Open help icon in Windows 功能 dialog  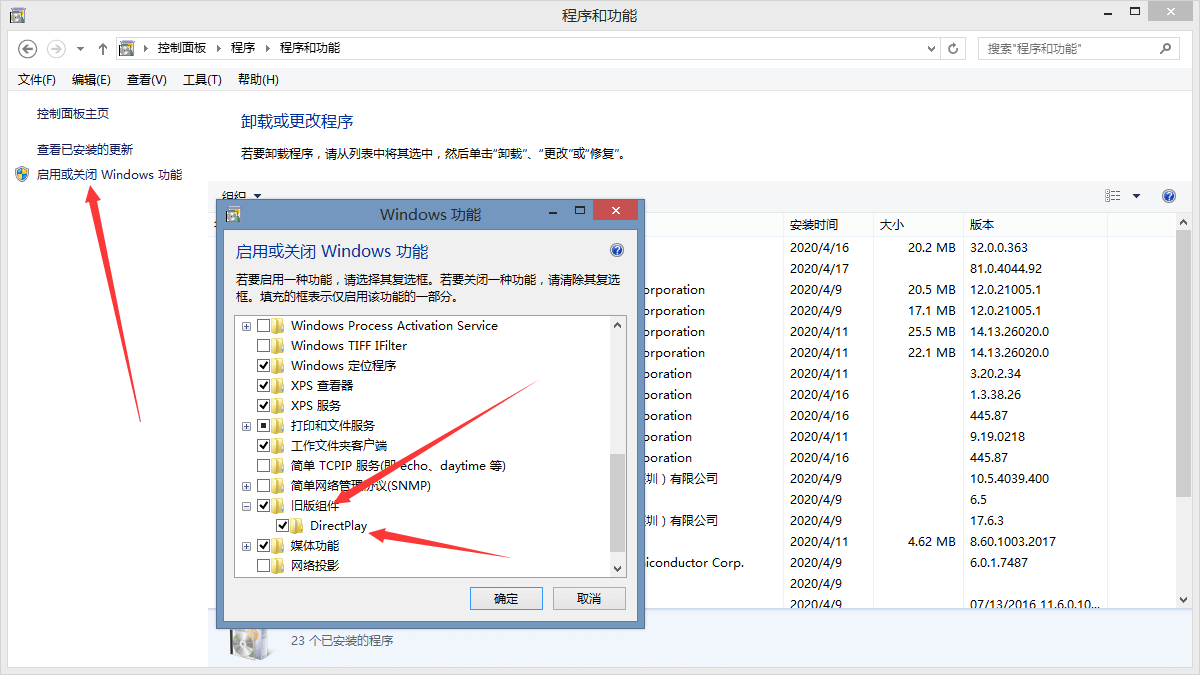pyautogui.click(x=616, y=251)
